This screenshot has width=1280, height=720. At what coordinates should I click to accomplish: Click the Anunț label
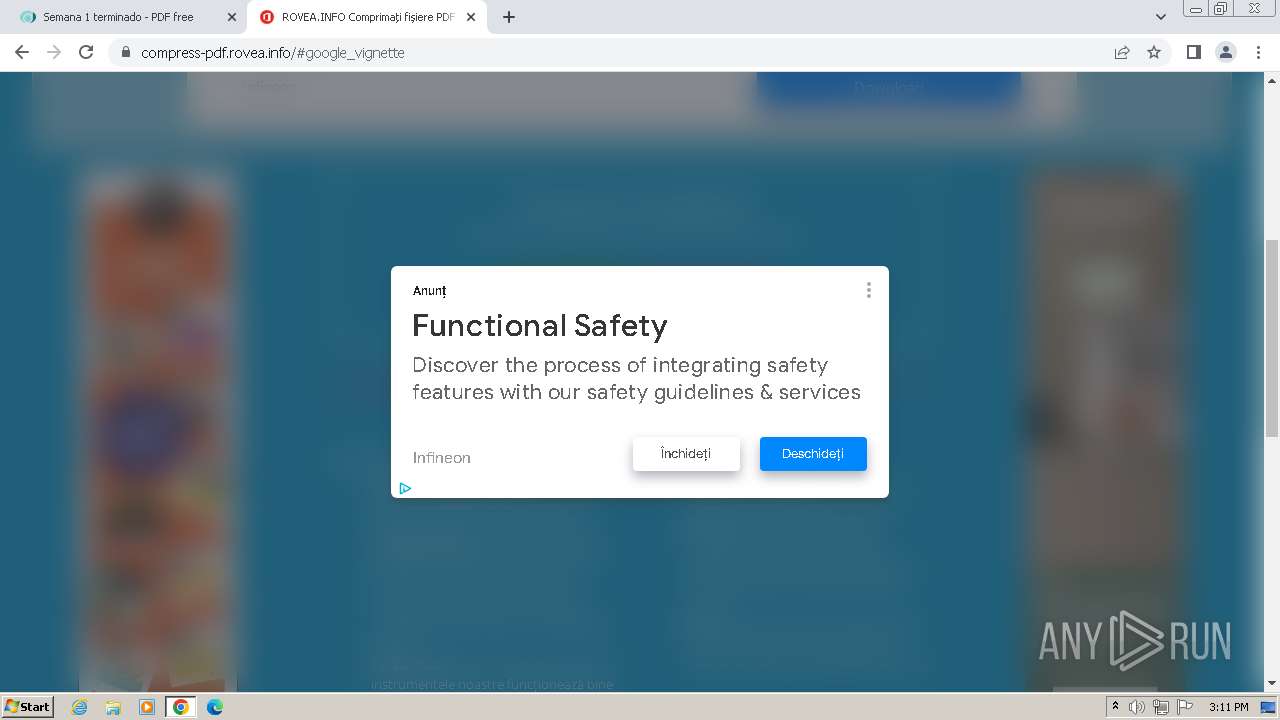point(429,291)
